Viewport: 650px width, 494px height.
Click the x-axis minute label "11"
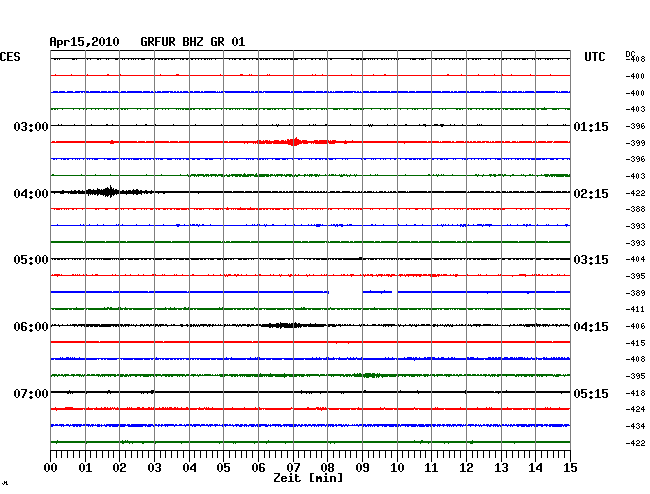click(431, 467)
